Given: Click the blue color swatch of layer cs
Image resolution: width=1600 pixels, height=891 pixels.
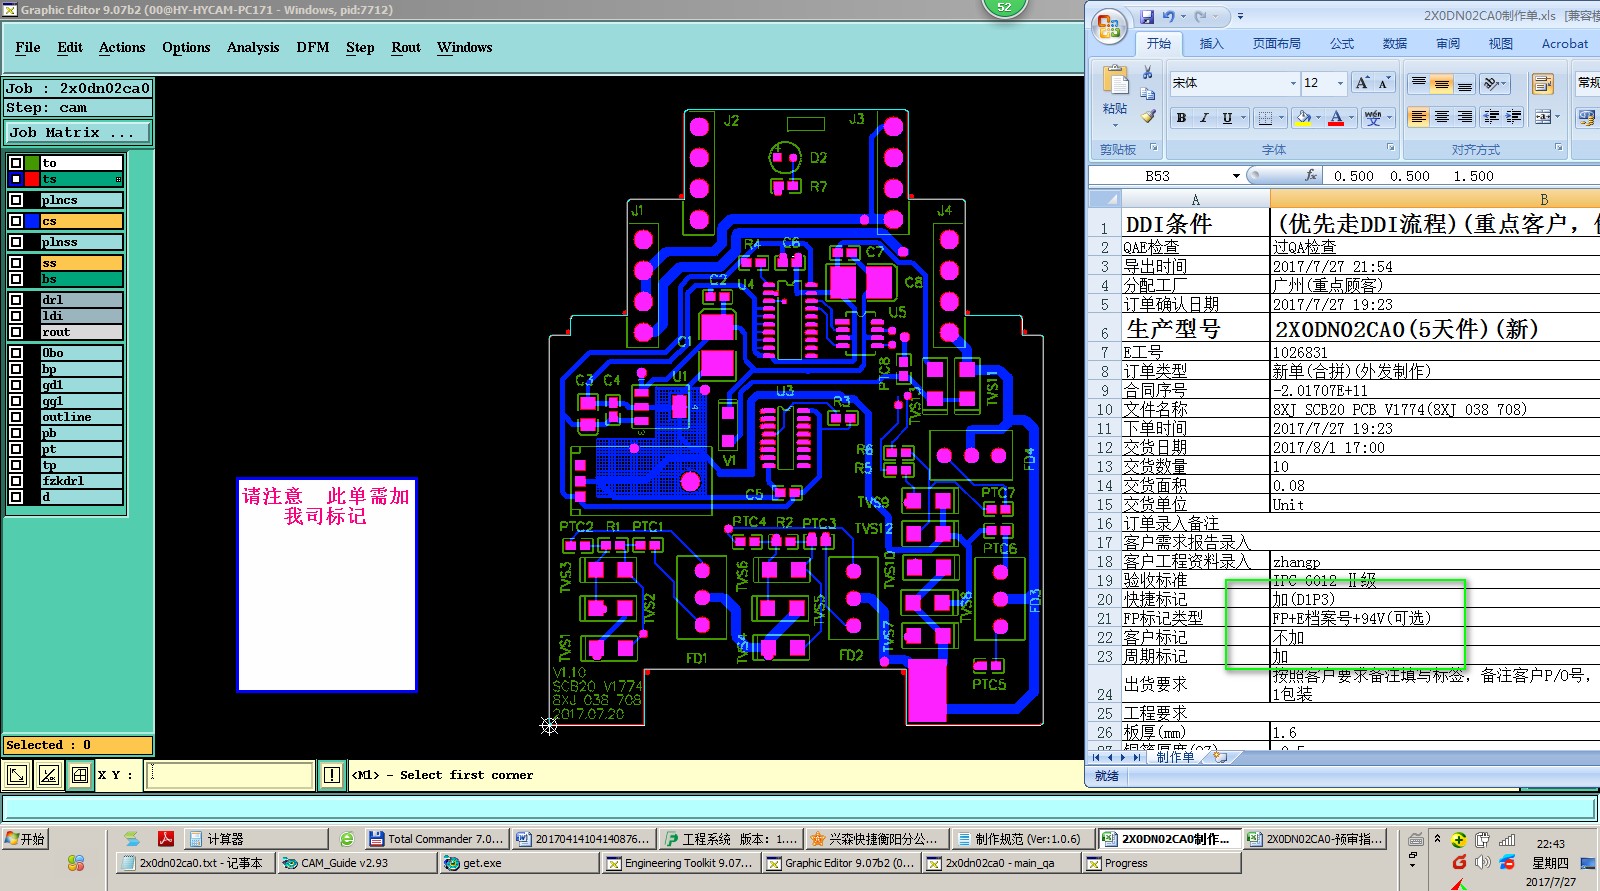Looking at the screenshot, I should tap(32, 221).
